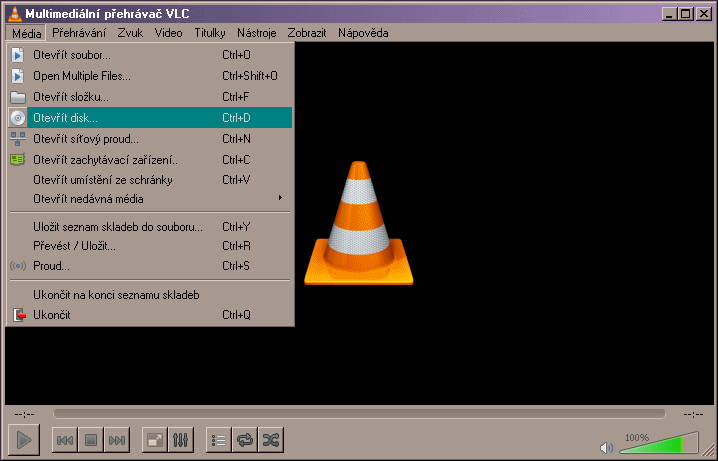718x461 pixels.
Task: Click the capture device card icon
Action: 17,160
